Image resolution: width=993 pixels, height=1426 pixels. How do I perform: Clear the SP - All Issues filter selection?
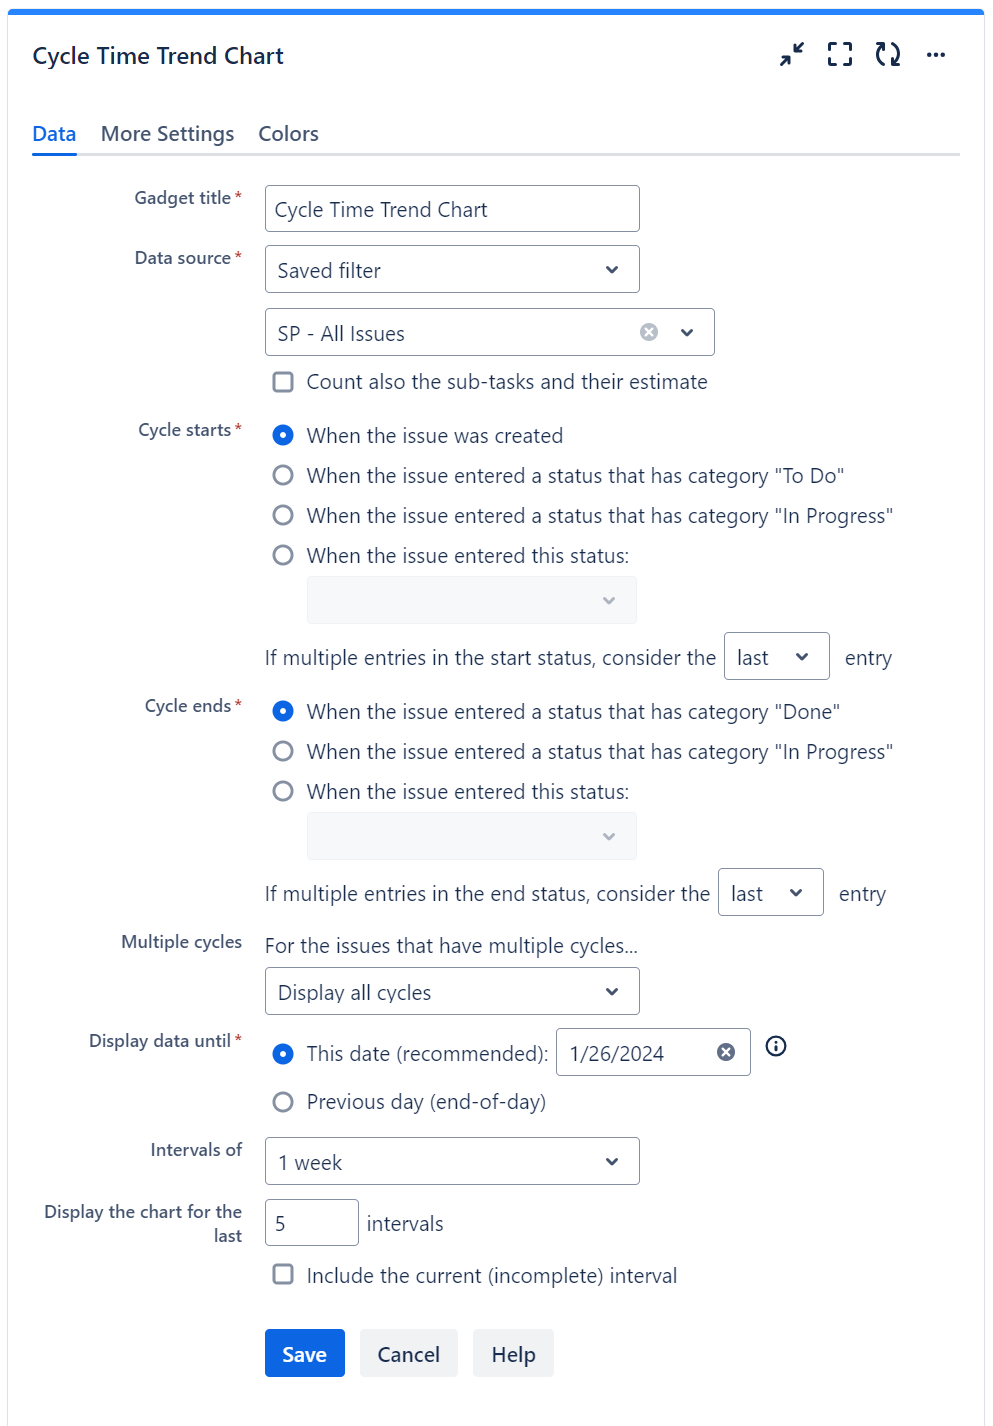pyautogui.click(x=649, y=332)
